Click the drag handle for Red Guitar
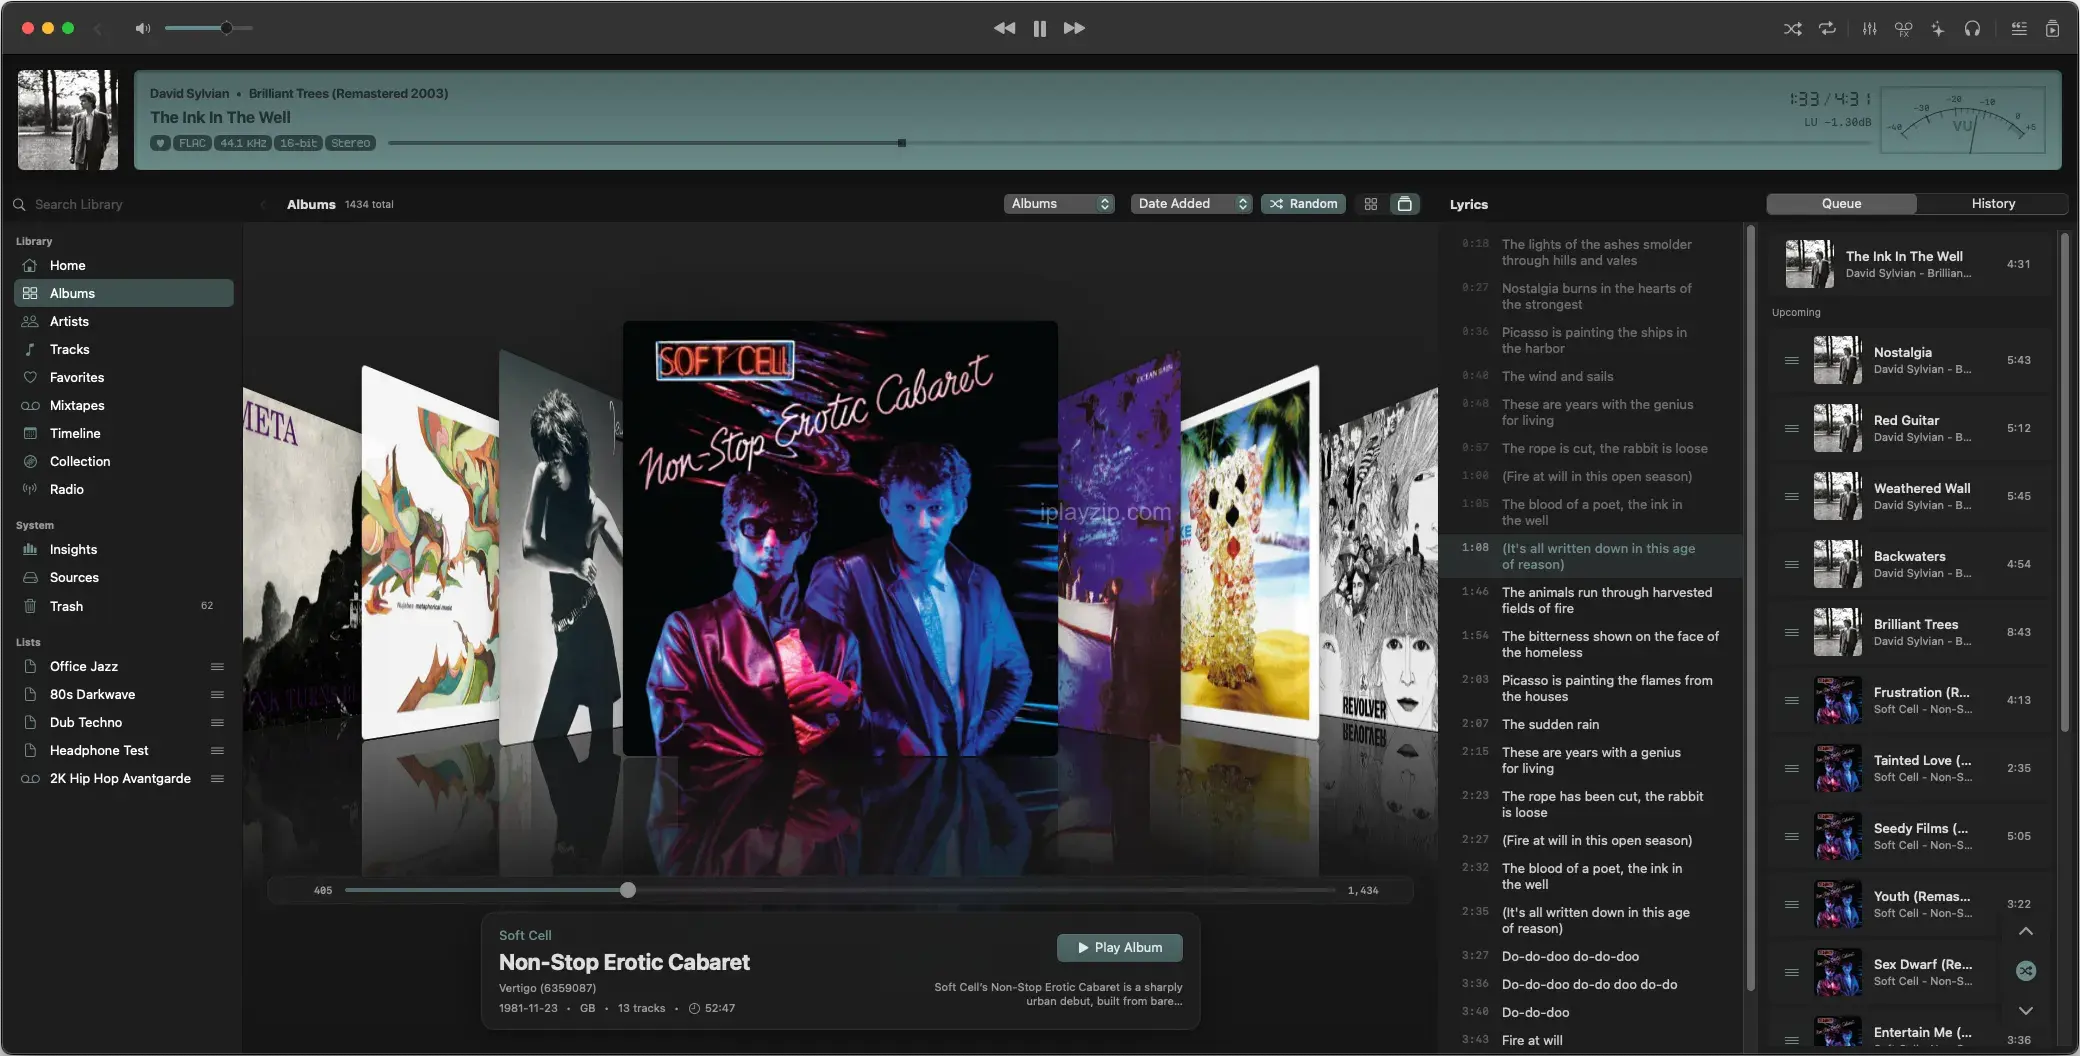 [1792, 428]
